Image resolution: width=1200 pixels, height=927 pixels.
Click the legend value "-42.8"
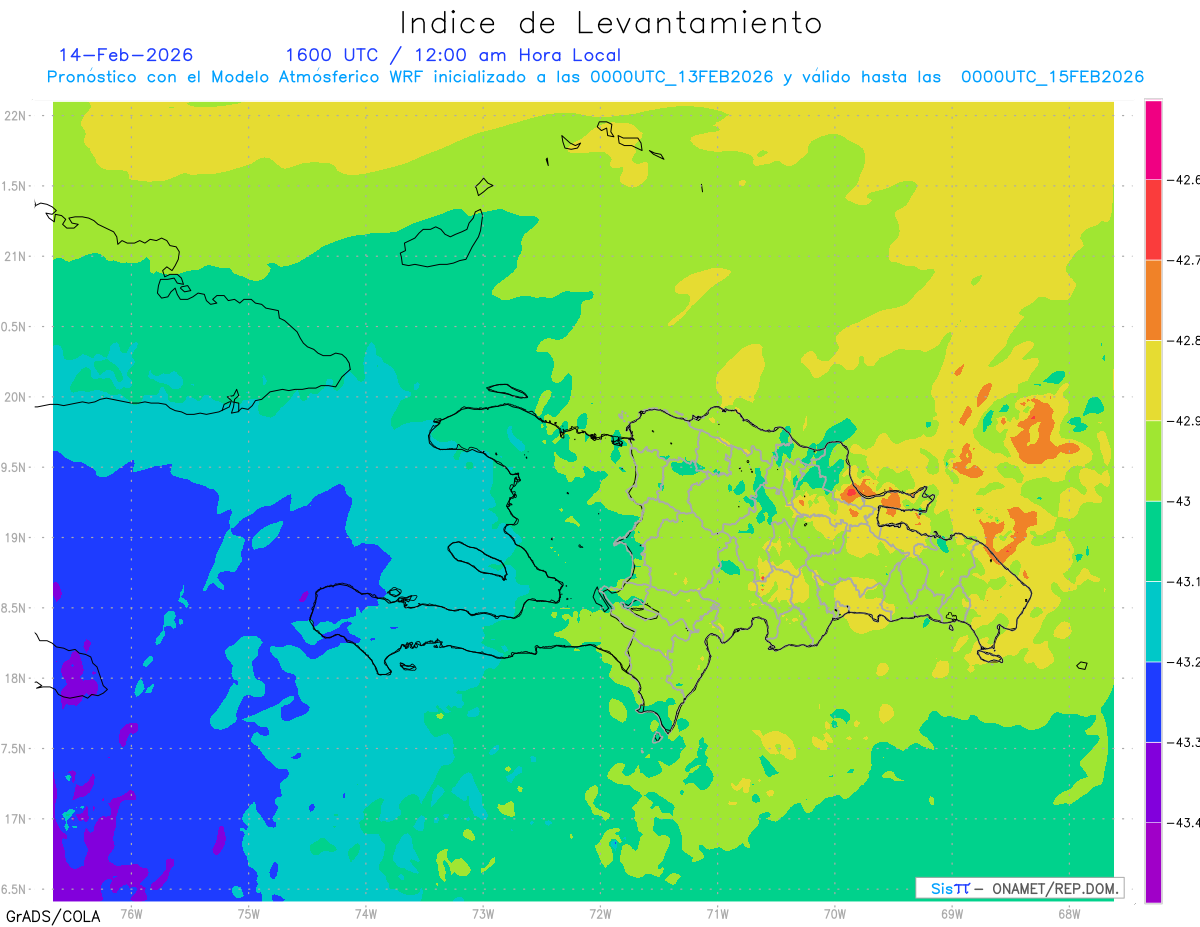click(x=1186, y=341)
